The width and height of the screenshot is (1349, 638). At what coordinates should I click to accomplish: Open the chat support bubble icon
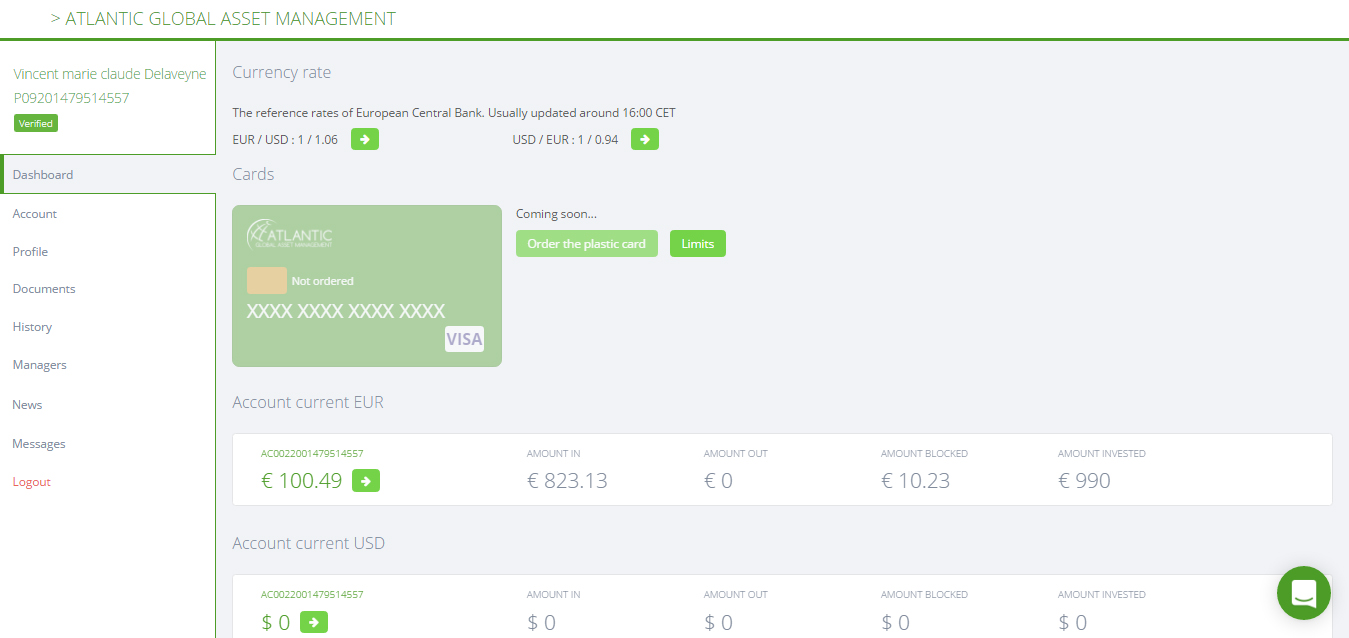pos(1304,593)
